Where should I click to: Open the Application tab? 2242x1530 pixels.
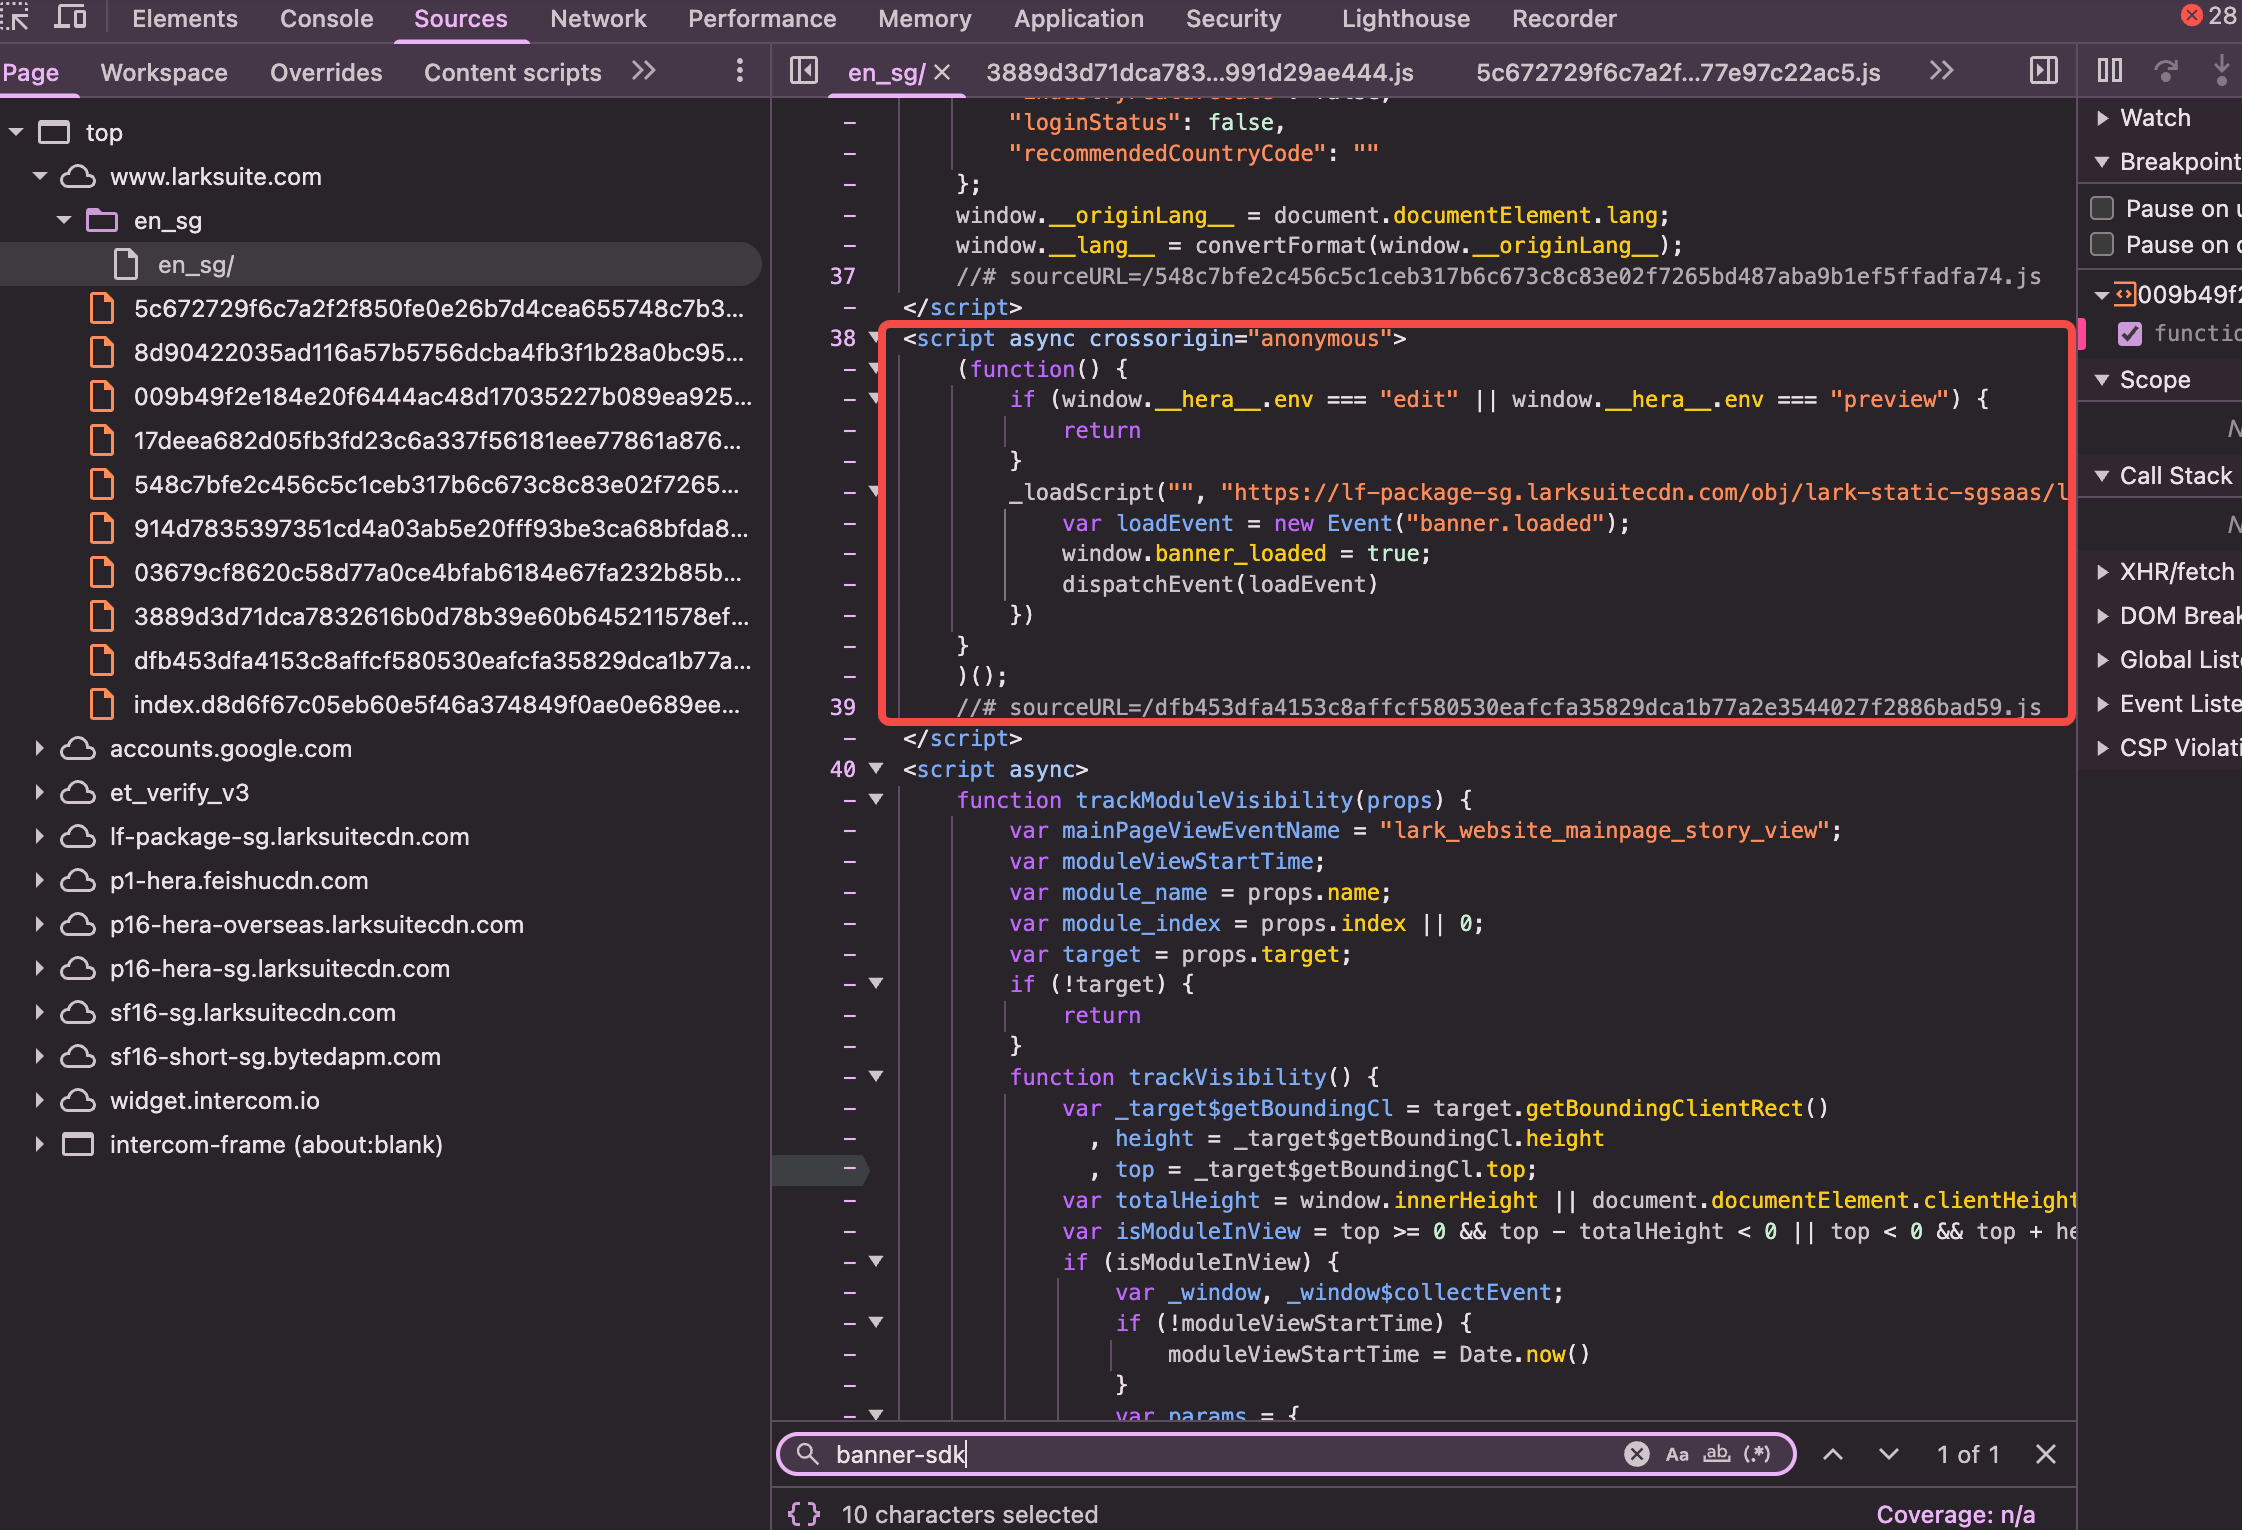[1079, 18]
